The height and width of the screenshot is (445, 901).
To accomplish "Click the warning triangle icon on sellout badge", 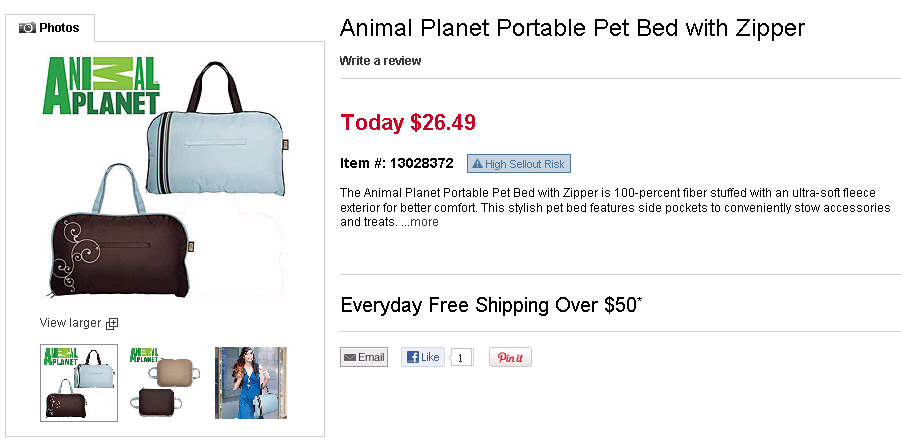I will [x=477, y=163].
